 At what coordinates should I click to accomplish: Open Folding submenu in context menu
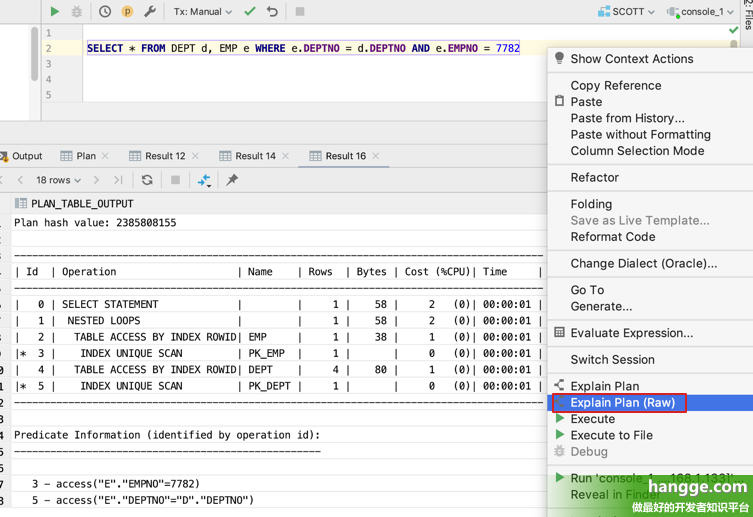click(x=650, y=204)
